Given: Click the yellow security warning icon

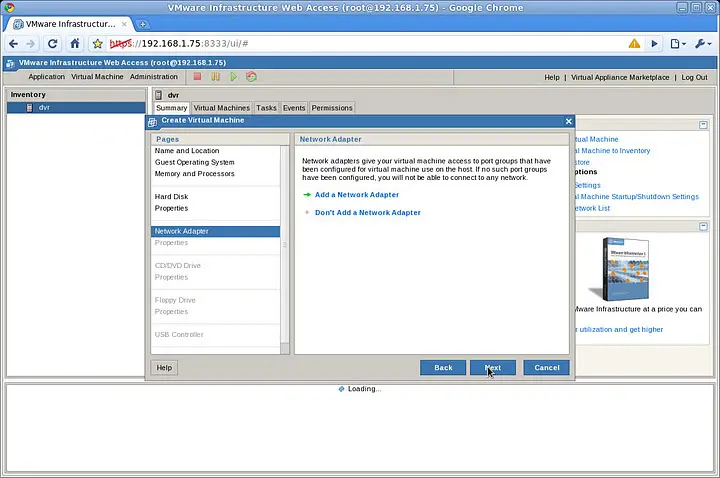Looking at the screenshot, I should [634, 44].
